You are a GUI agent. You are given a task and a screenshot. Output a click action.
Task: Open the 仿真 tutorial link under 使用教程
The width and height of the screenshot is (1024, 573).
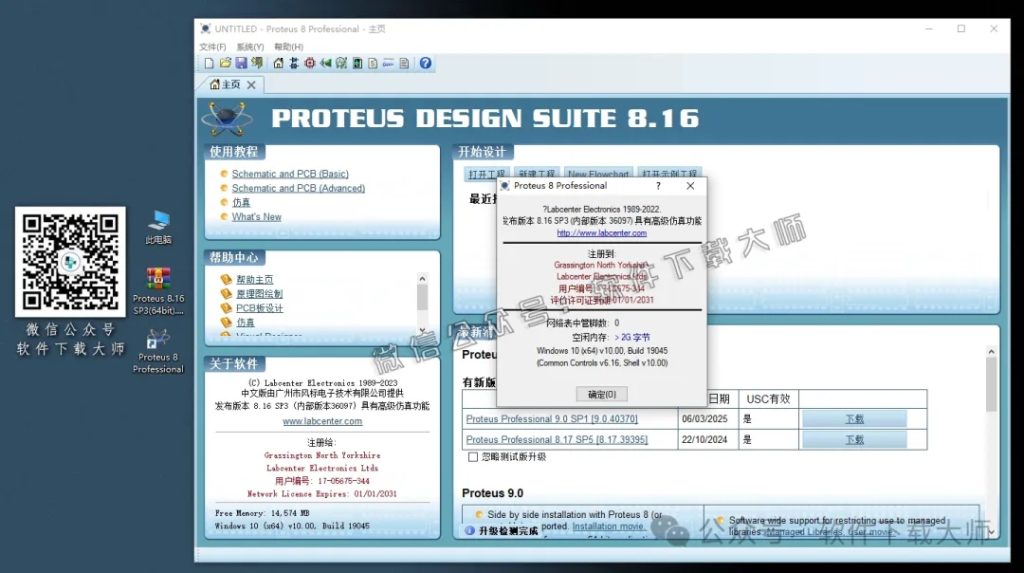[242, 203]
